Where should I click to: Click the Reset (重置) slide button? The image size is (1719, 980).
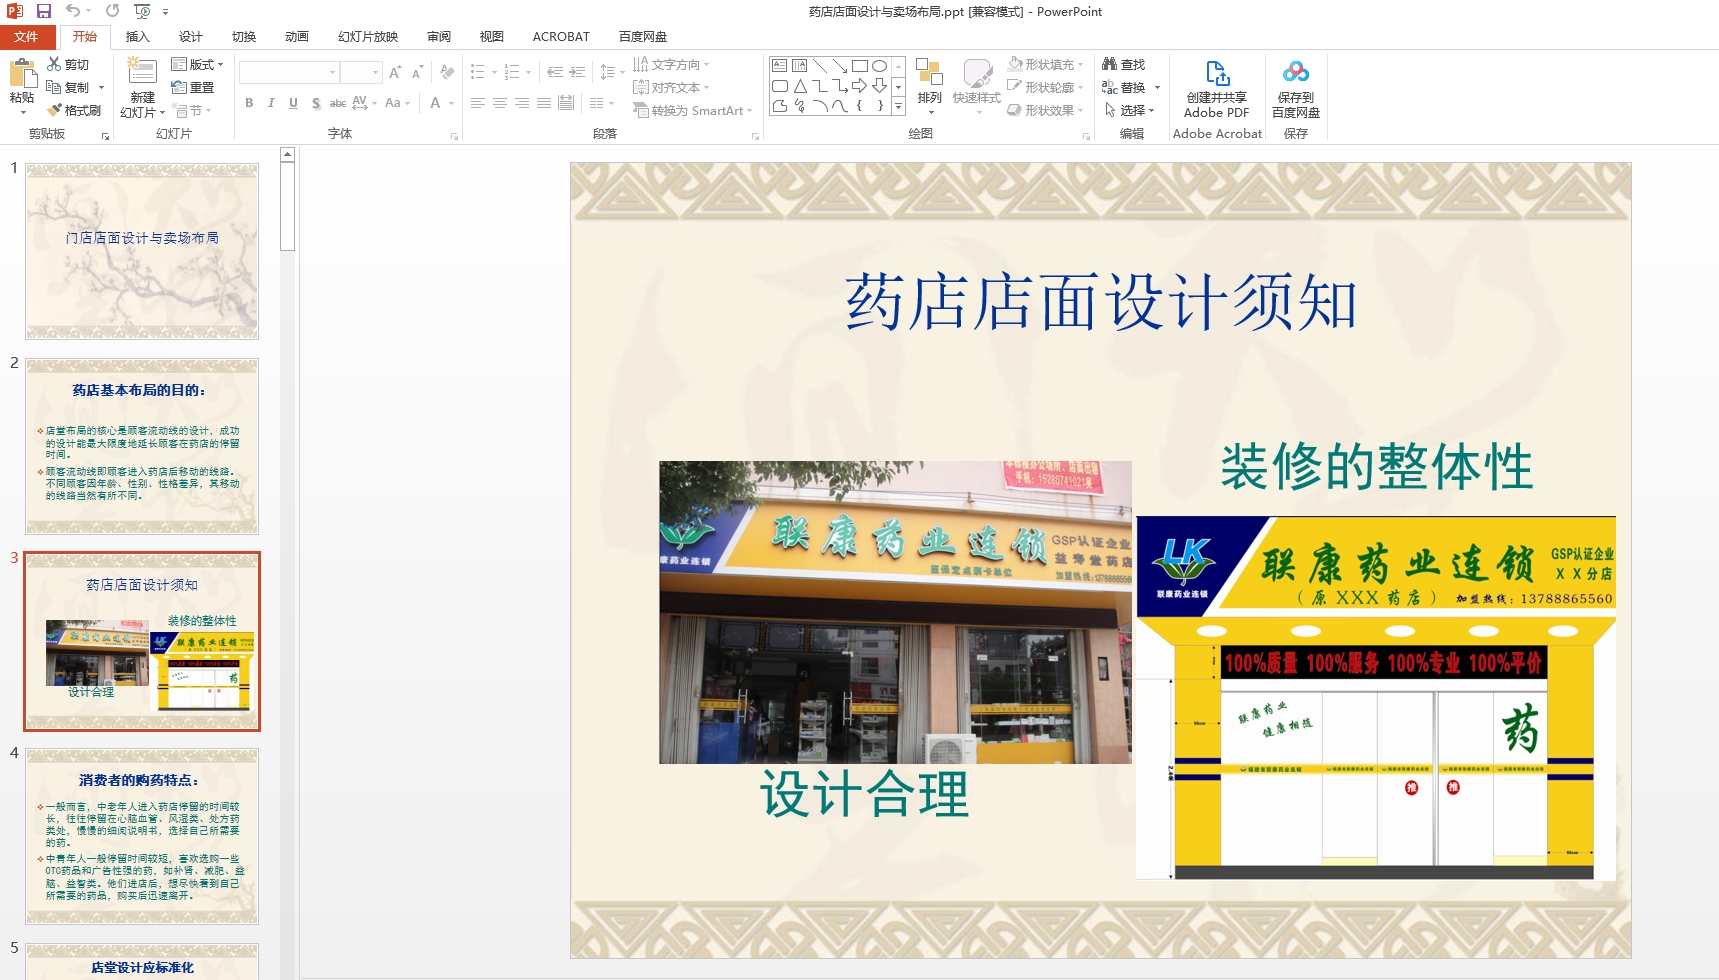click(194, 87)
